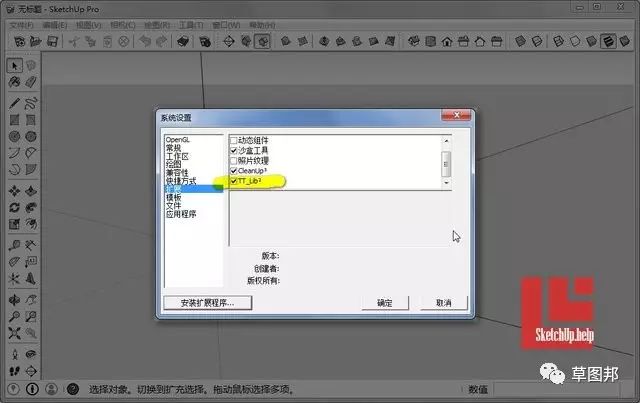Select the Tape Measure tool
Screen dimensions: 640x403
pyautogui.click(x=15, y=245)
